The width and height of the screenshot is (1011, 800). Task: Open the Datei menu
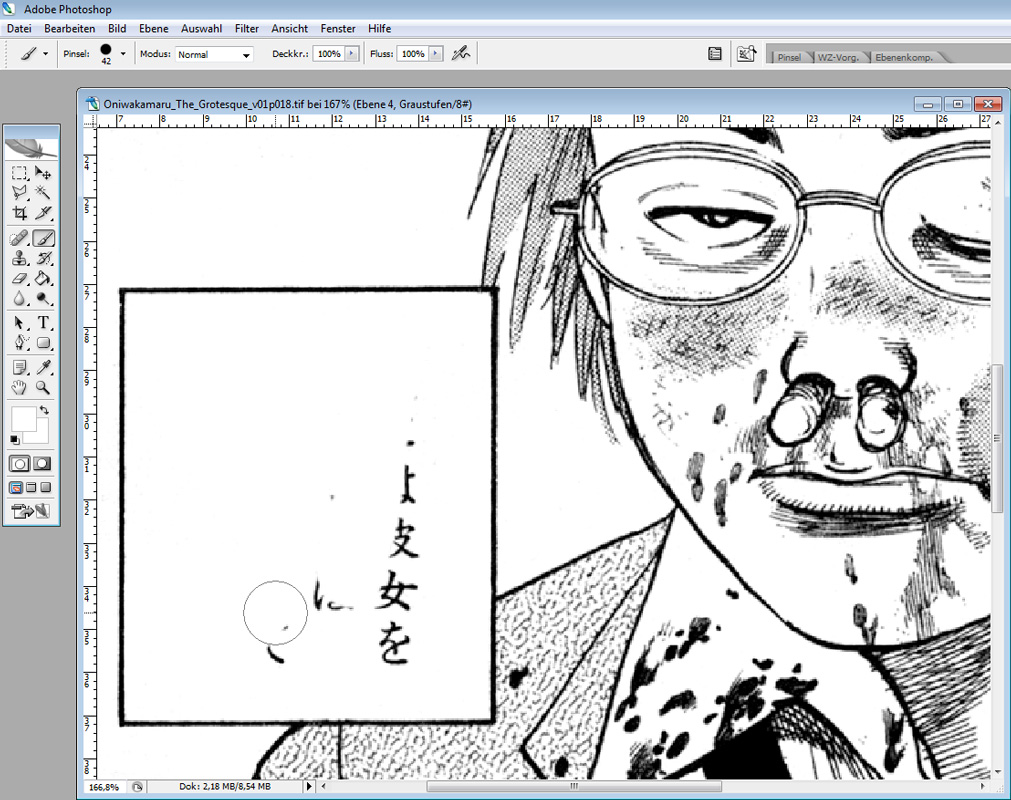[x=19, y=28]
